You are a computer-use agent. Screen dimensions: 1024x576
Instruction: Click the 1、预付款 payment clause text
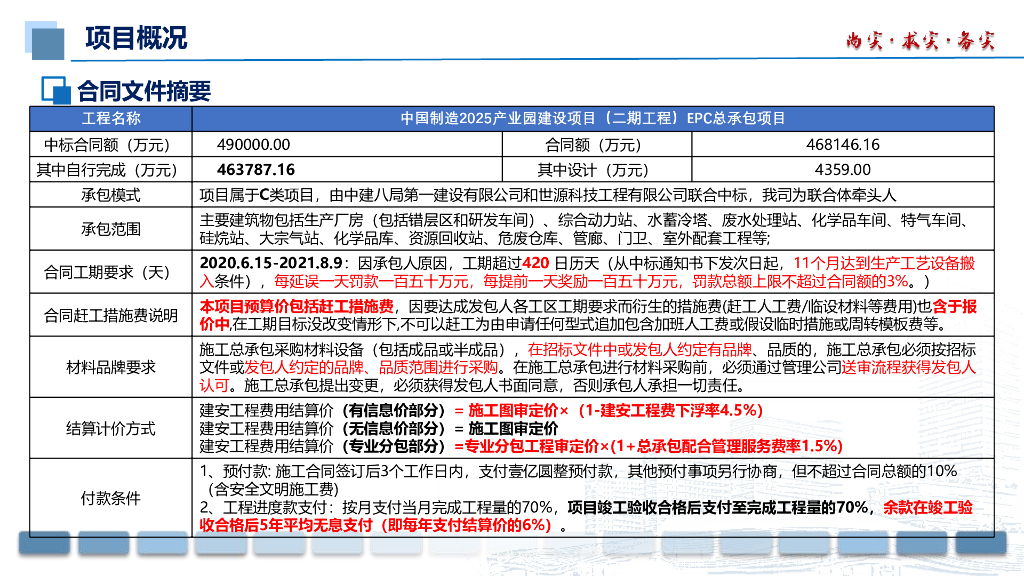point(579,480)
